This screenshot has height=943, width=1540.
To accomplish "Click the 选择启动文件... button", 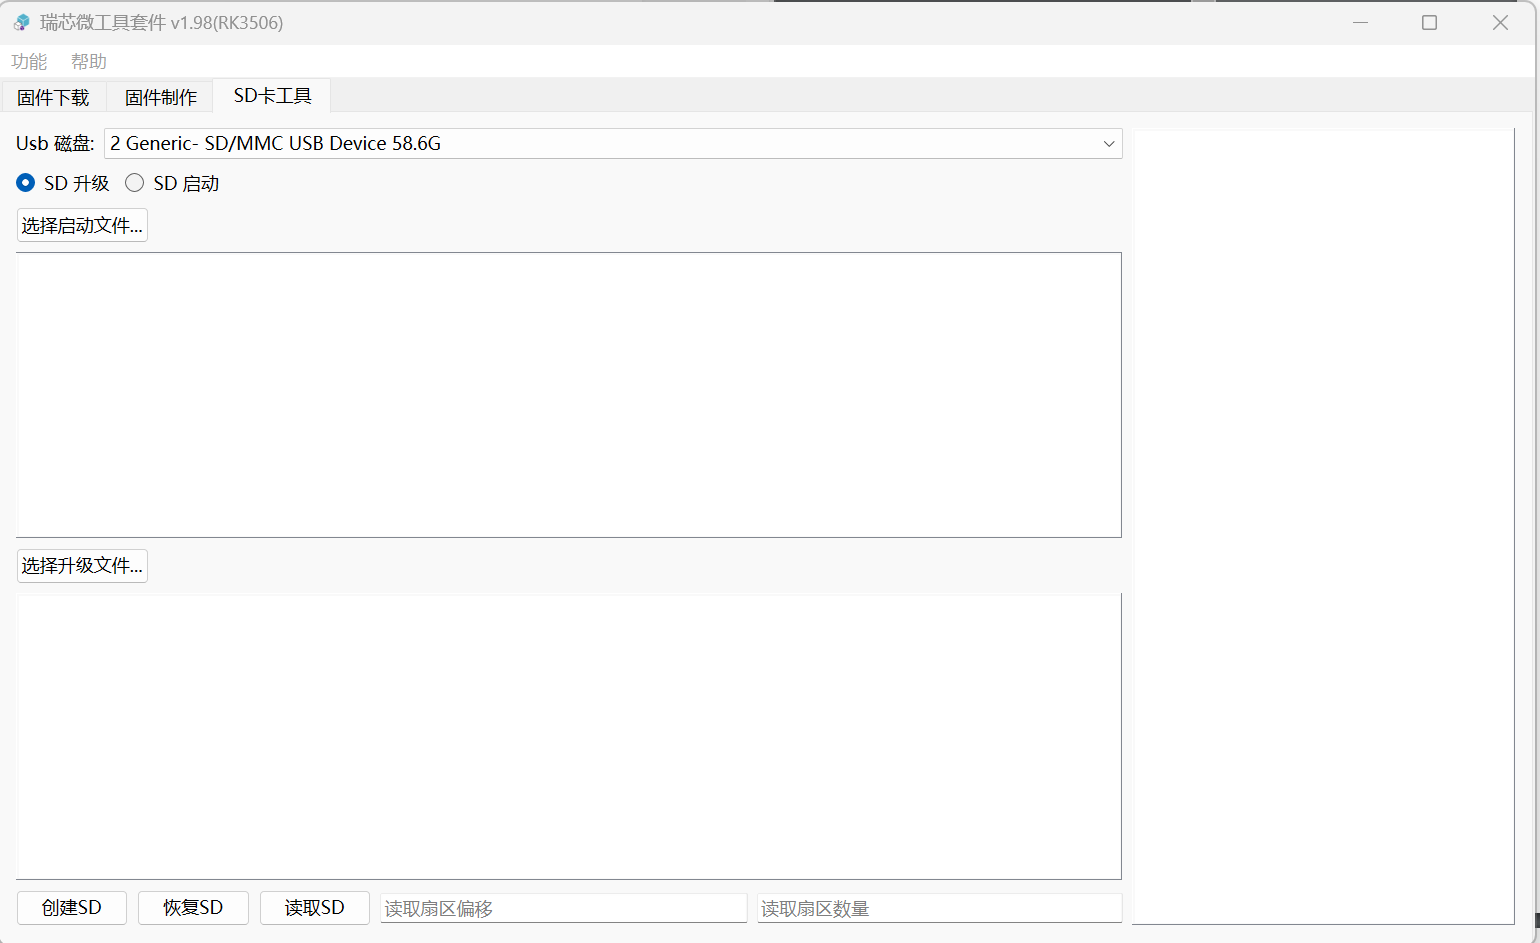I will (82, 225).
